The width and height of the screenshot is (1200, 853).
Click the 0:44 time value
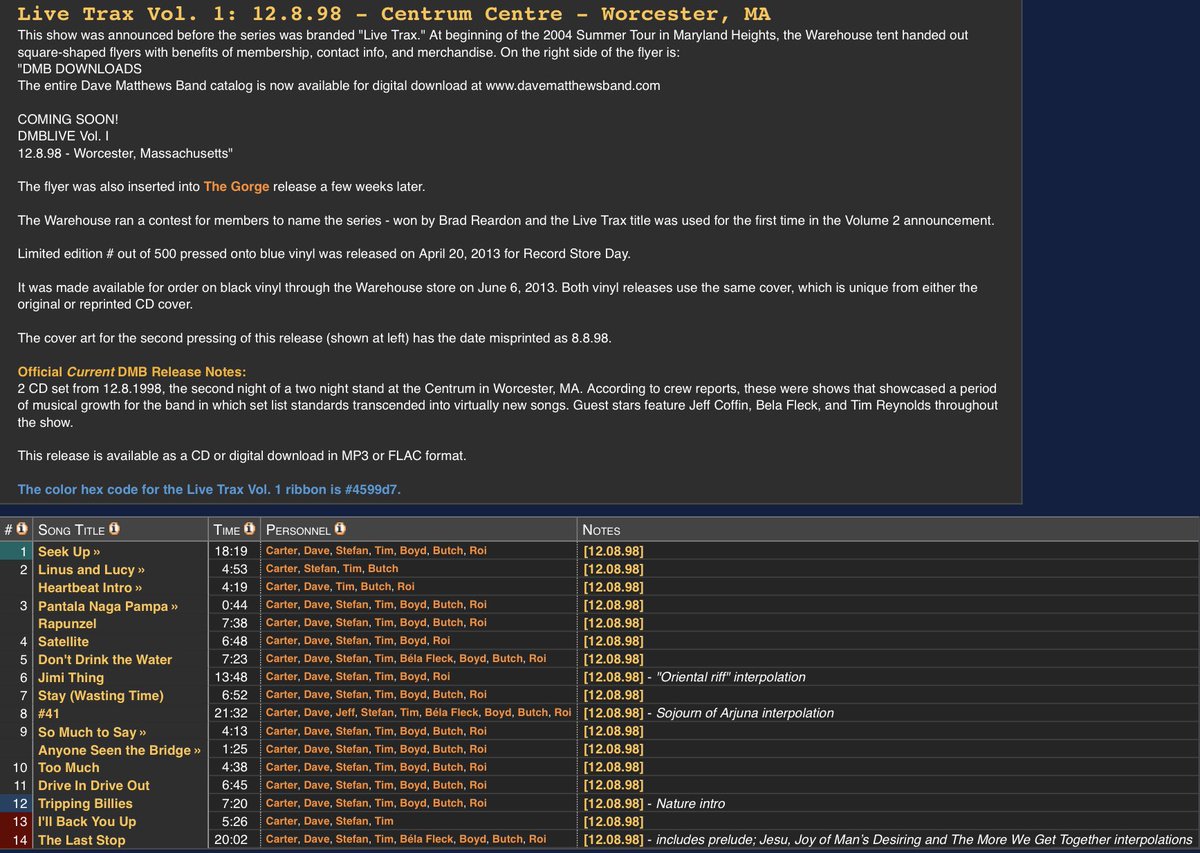(235, 605)
